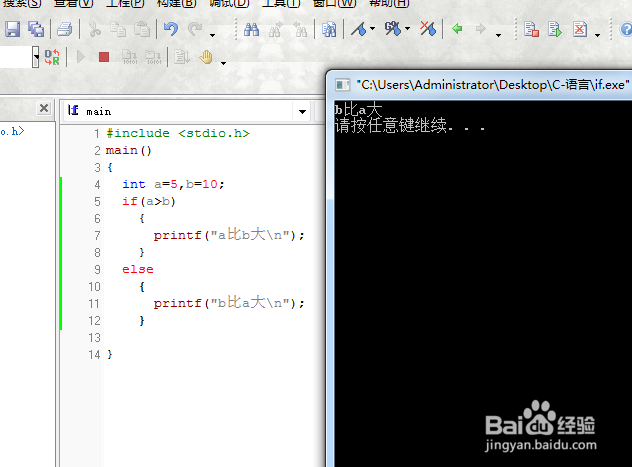The image size is (632, 467).
Task: Expand the debug toolbar overflow arrow after hand
Action: click(x=223, y=63)
